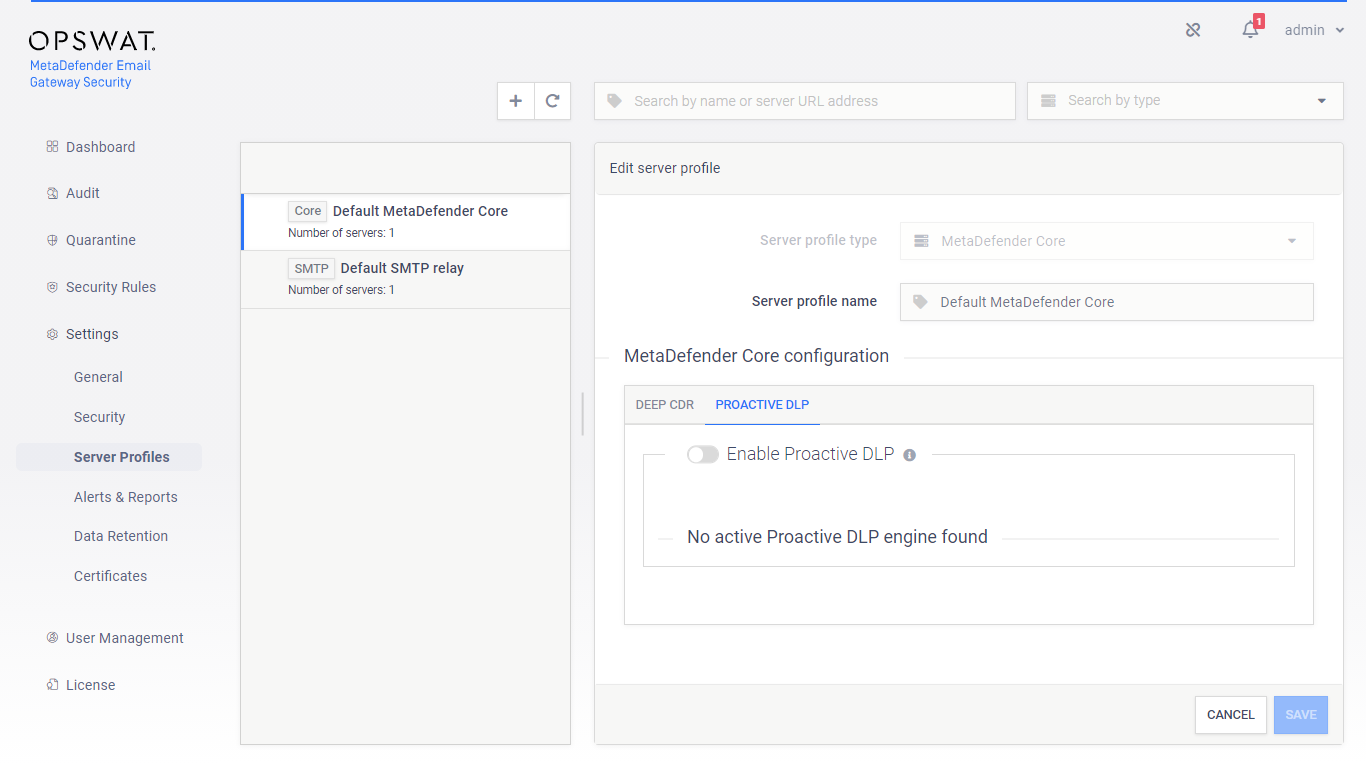Screen dimensions: 1366x768
Task: Click the add server profile plus icon
Action: click(516, 101)
